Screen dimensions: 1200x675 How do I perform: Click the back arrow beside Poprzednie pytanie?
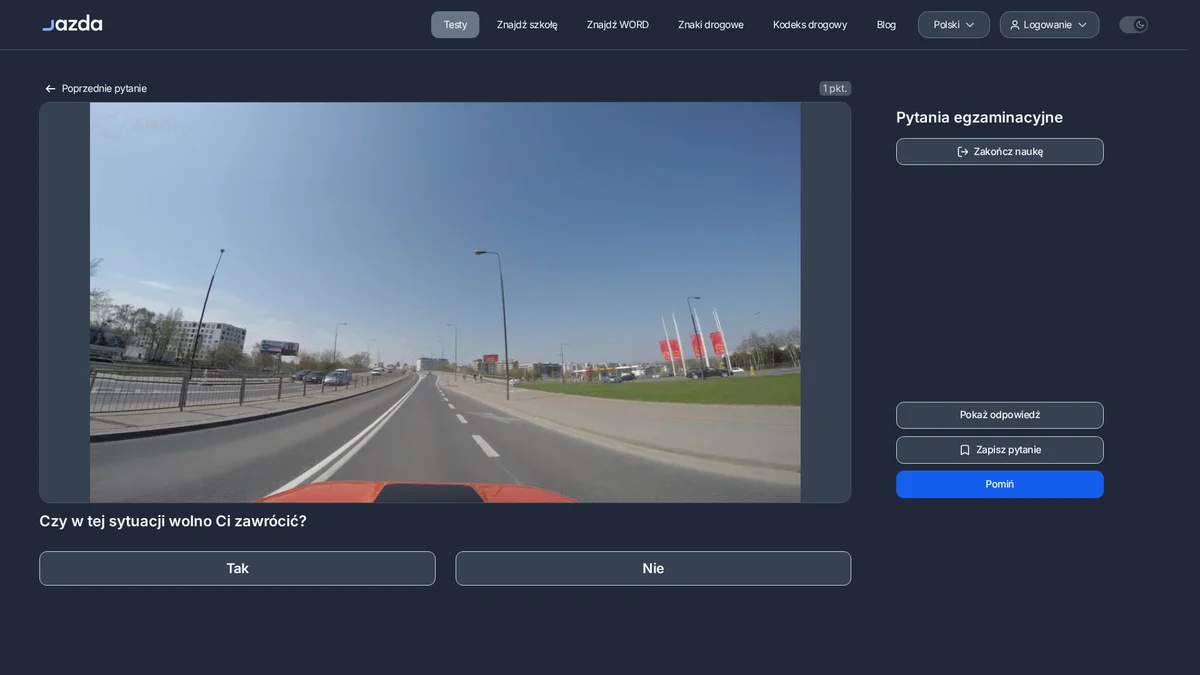click(x=50, y=89)
